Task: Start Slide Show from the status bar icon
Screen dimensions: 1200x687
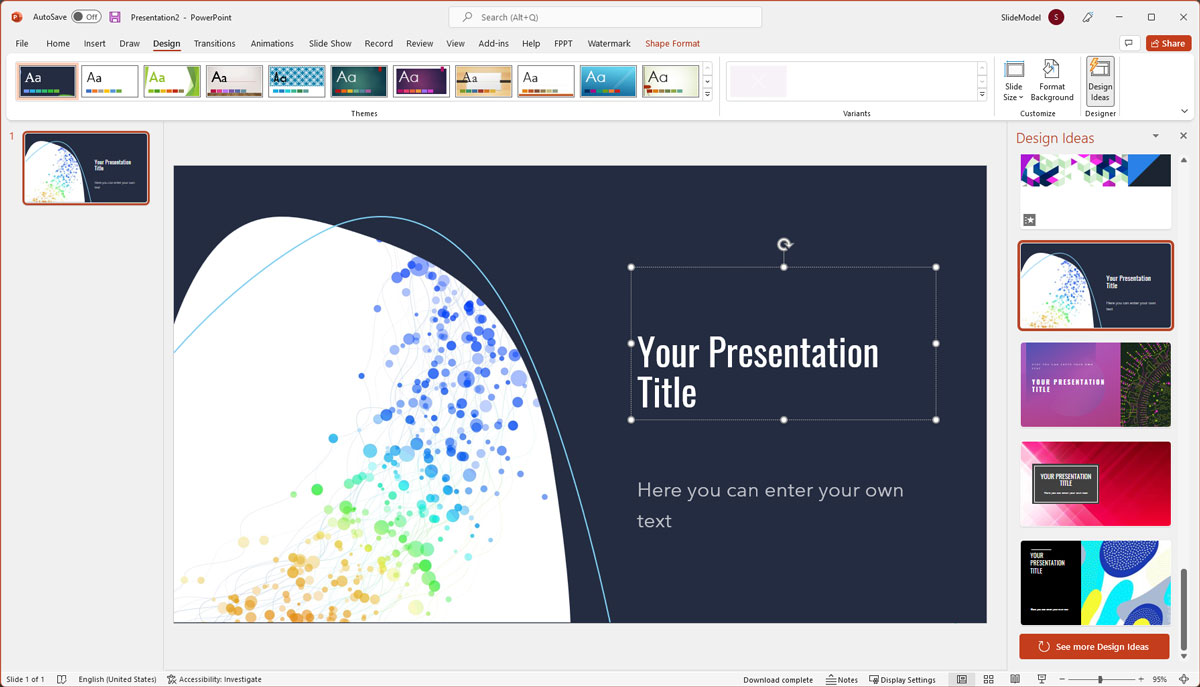Action: [x=1041, y=679]
